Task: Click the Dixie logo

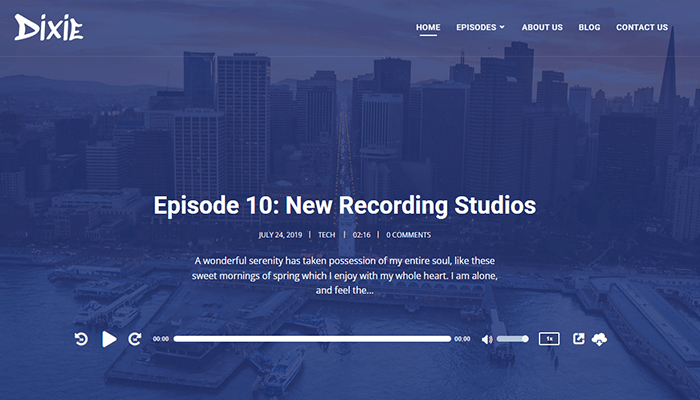Action: (x=49, y=27)
